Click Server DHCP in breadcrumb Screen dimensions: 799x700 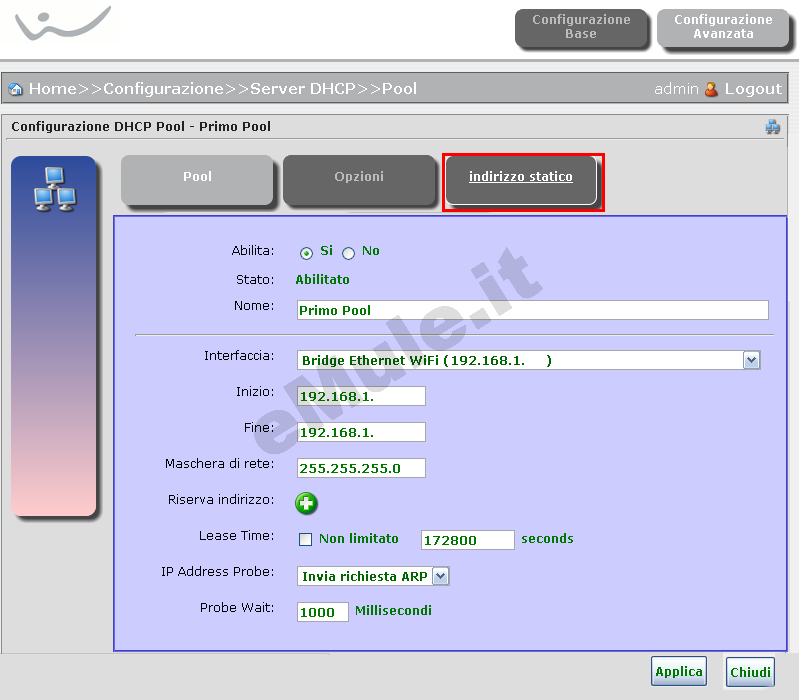pyautogui.click(x=303, y=89)
